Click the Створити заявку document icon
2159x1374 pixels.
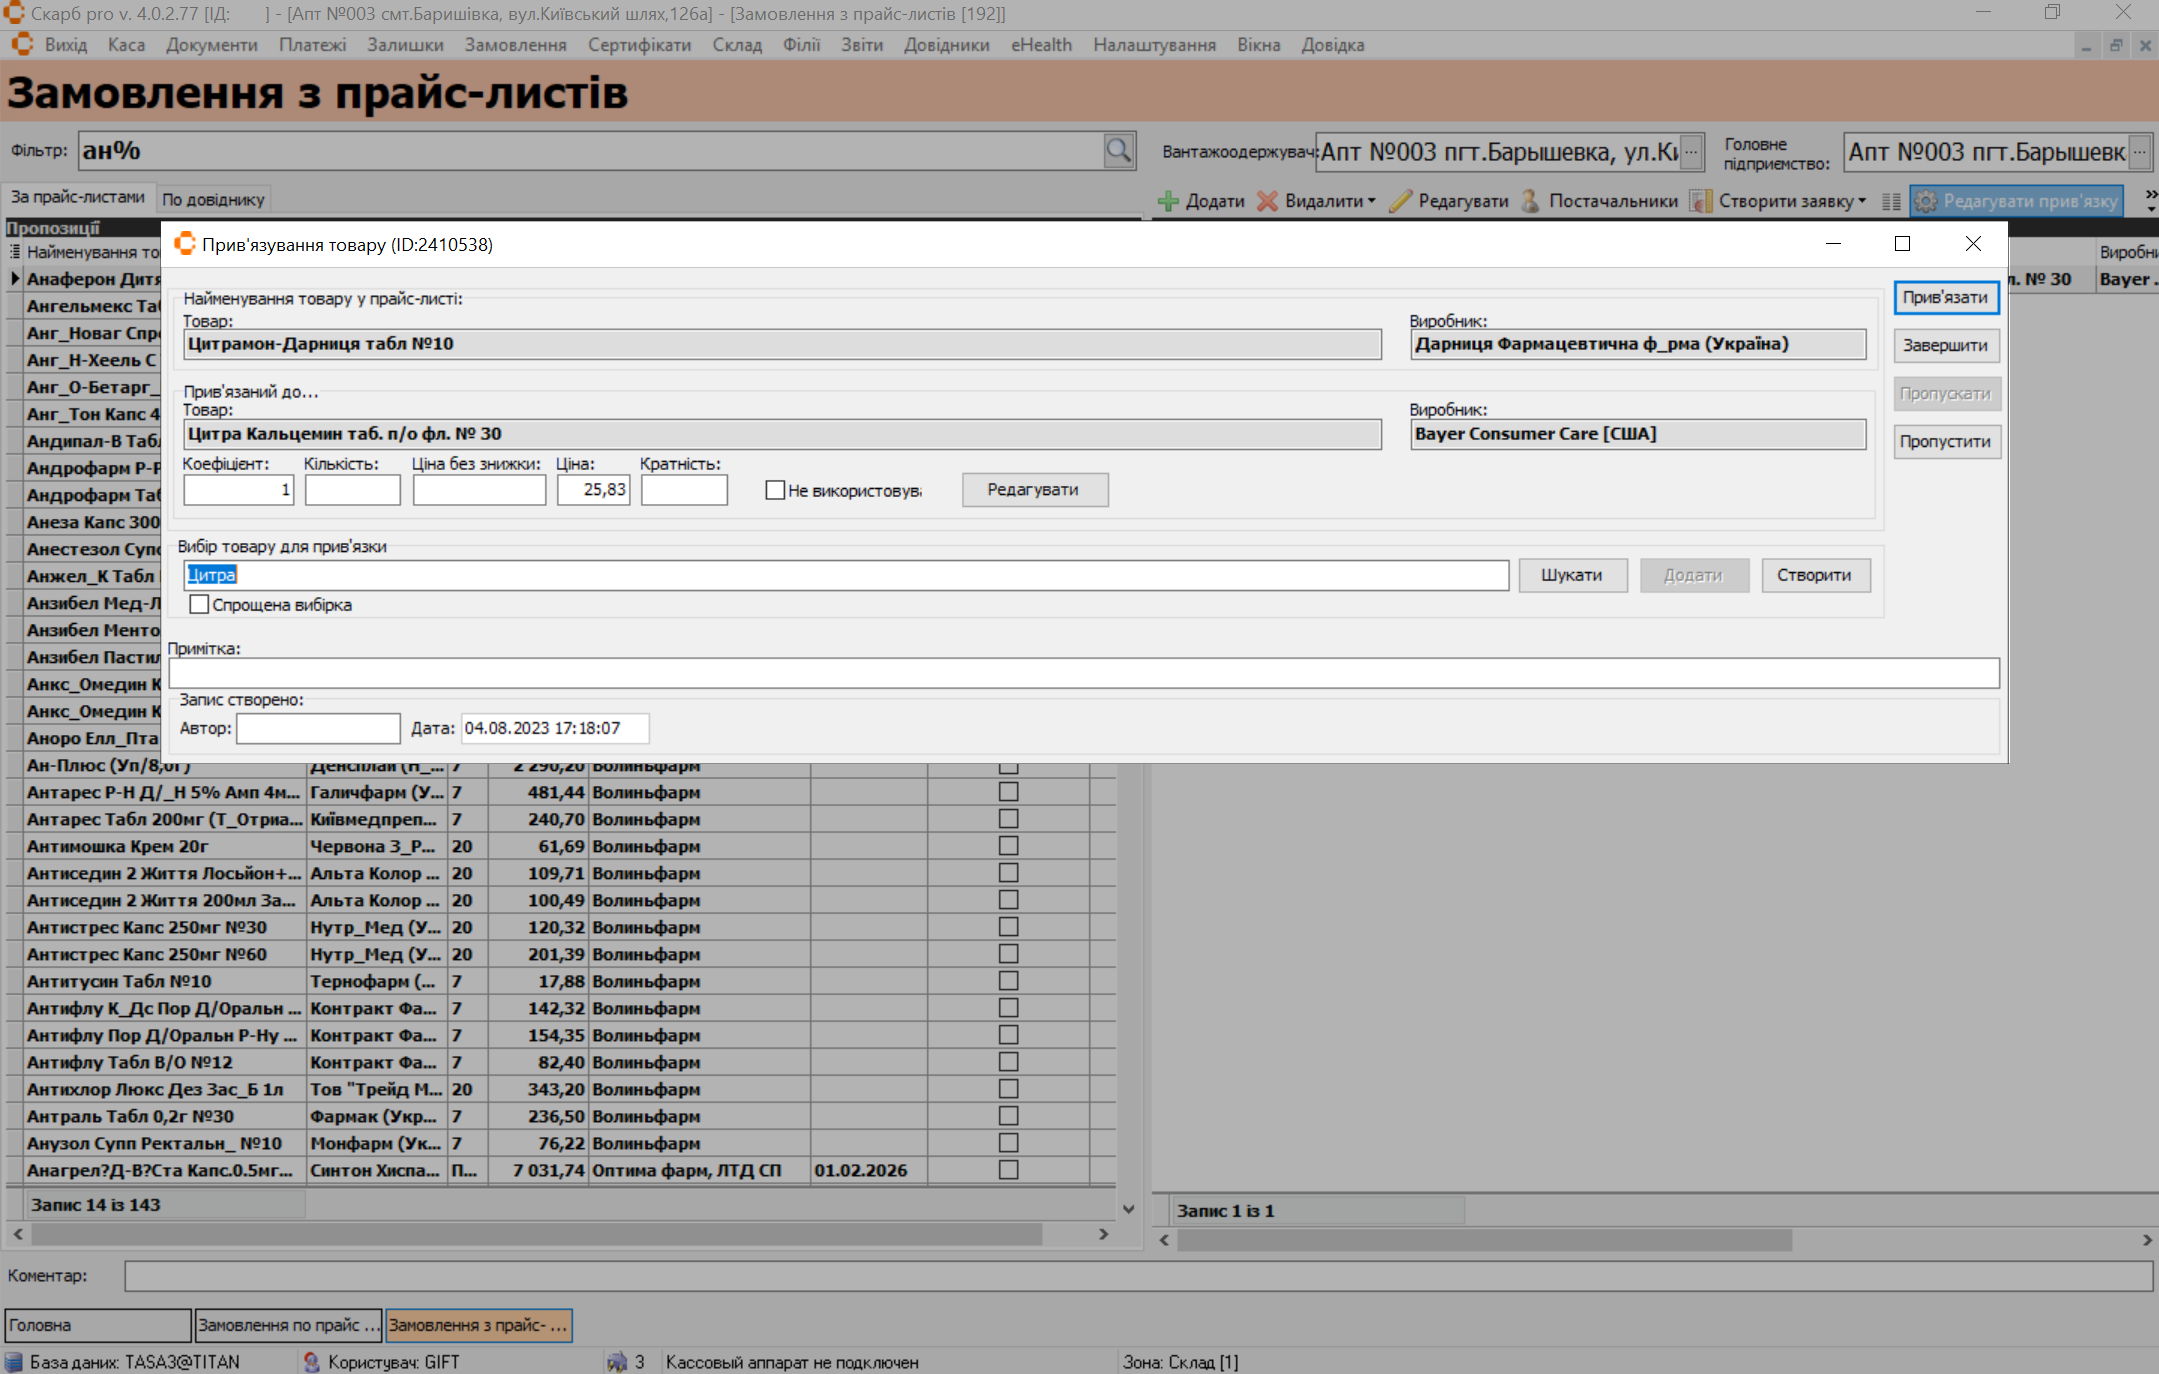click(x=1700, y=201)
